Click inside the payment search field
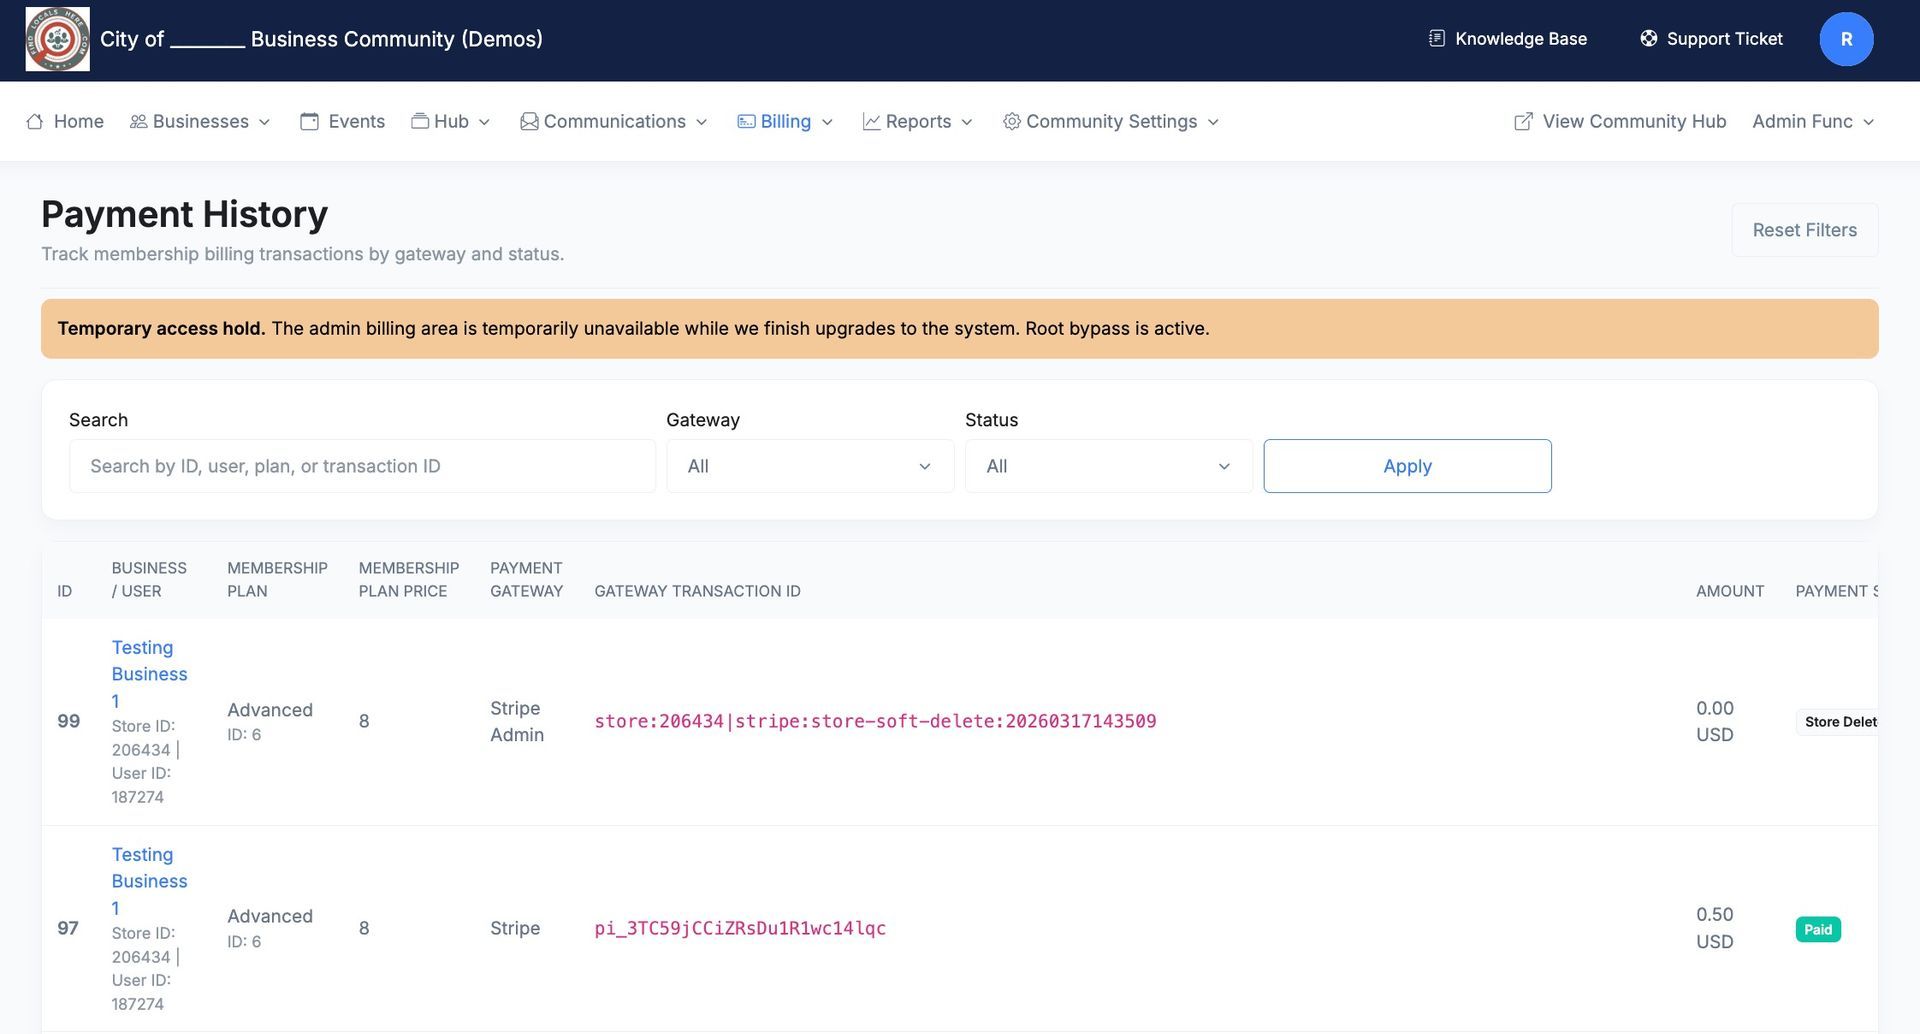The height and width of the screenshot is (1034, 1920). click(x=362, y=465)
